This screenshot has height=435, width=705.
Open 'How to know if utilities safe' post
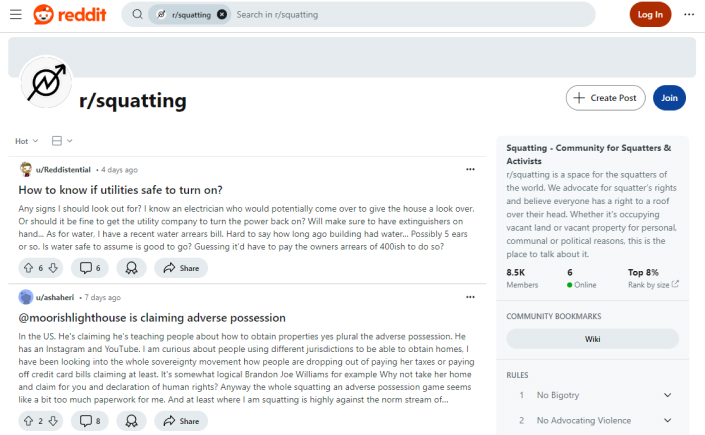click(120, 190)
